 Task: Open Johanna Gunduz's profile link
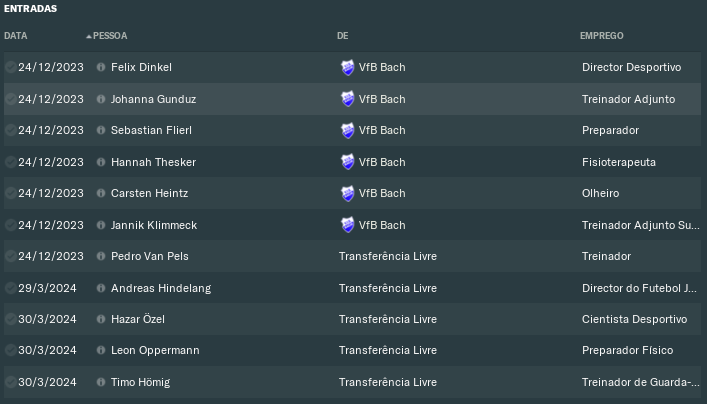[x=153, y=99]
